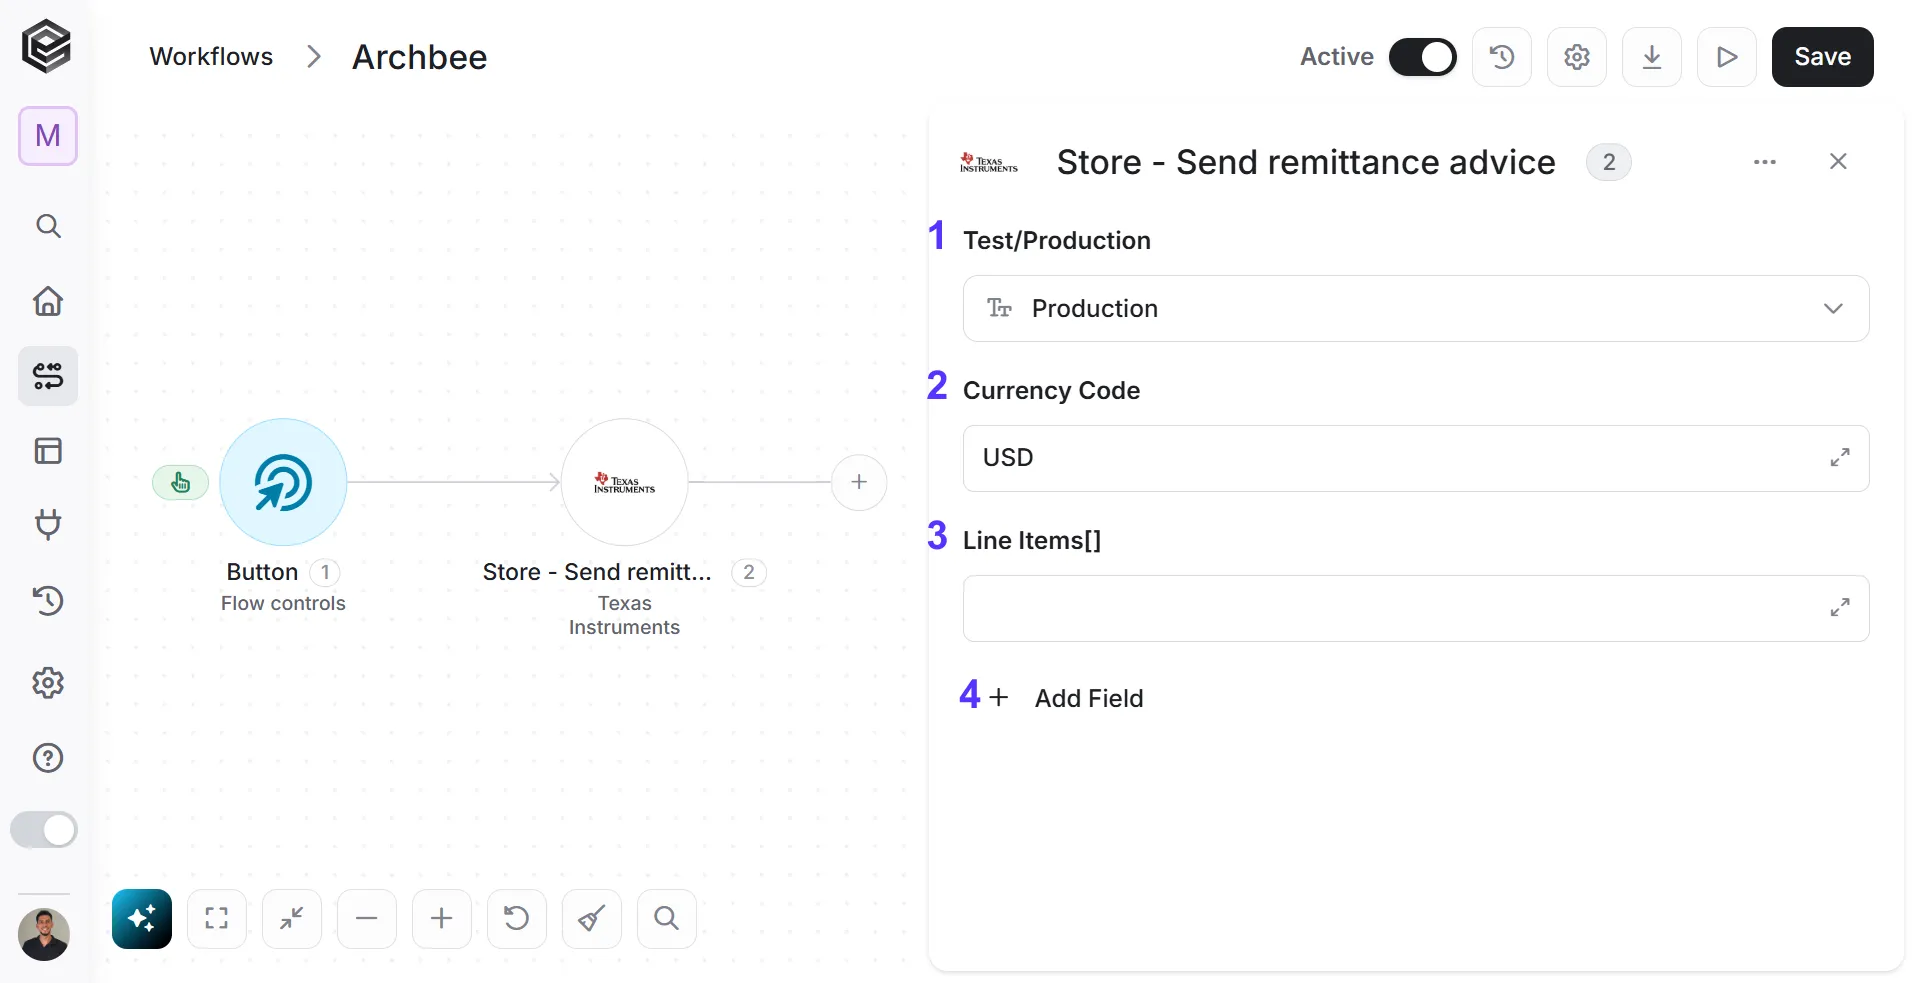Zoom in the canvas with the plus button
This screenshot has width=1918, height=983.
442,919
